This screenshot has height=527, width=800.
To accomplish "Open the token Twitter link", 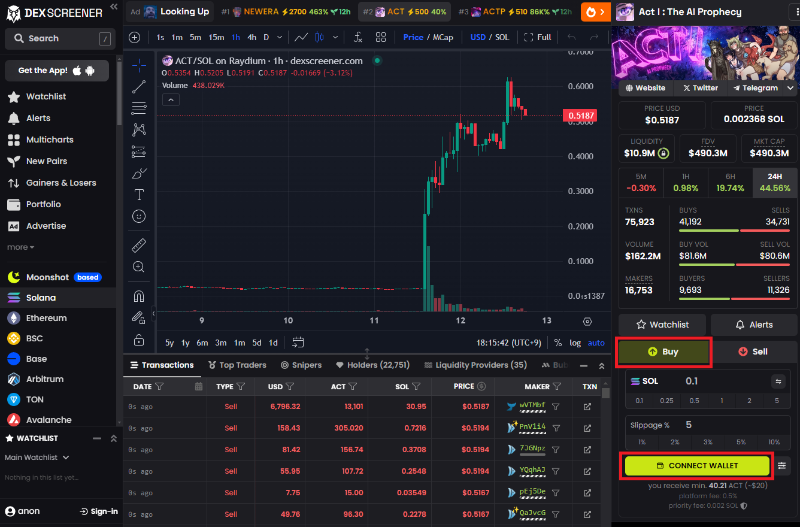I will 700,88.
